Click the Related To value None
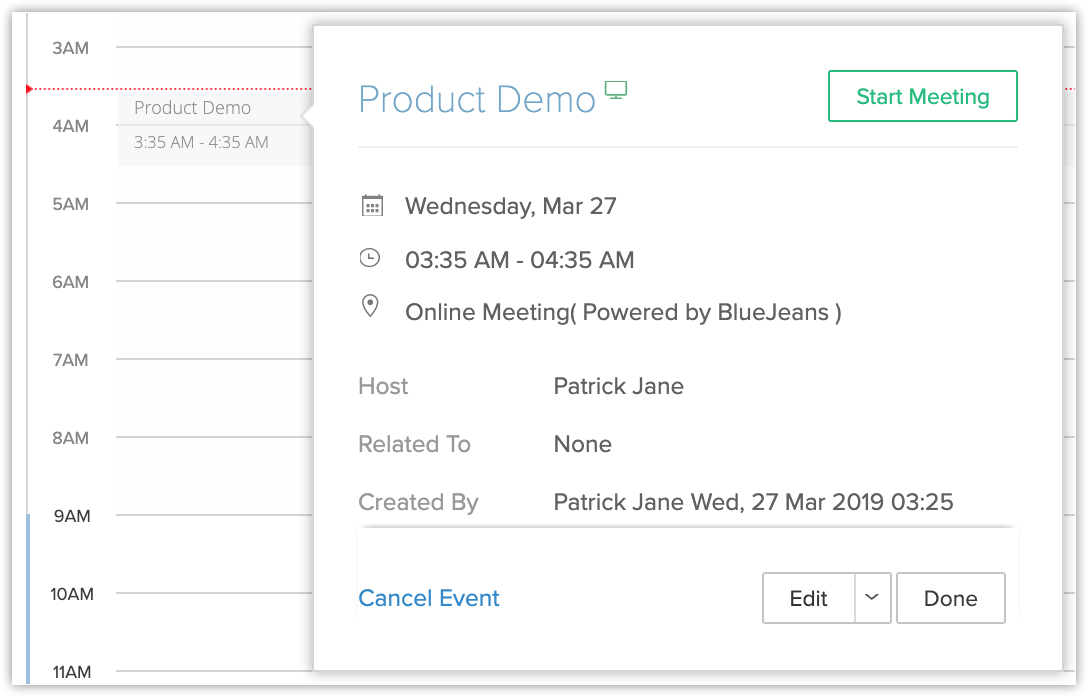This screenshot has height=697, width=1088. (x=582, y=444)
